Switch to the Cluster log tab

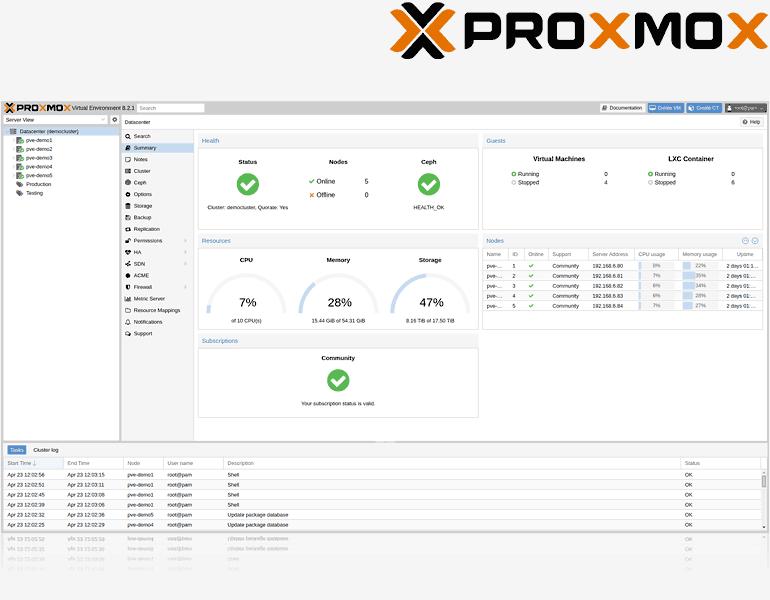pos(46,450)
